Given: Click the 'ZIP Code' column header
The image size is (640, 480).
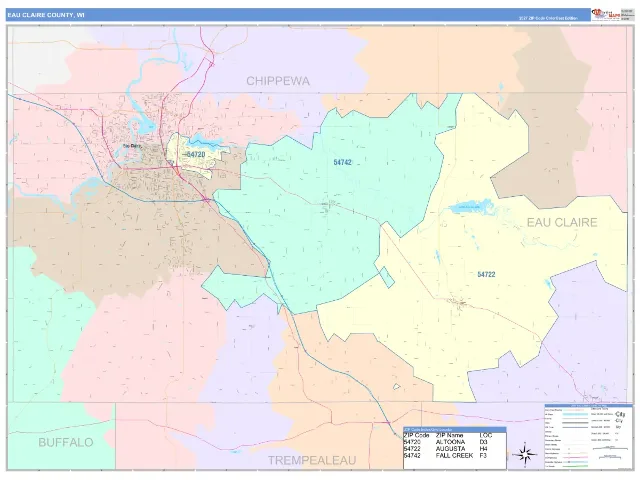Looking at the screenshot, I should pyautogui.click(x=416, y=435).
